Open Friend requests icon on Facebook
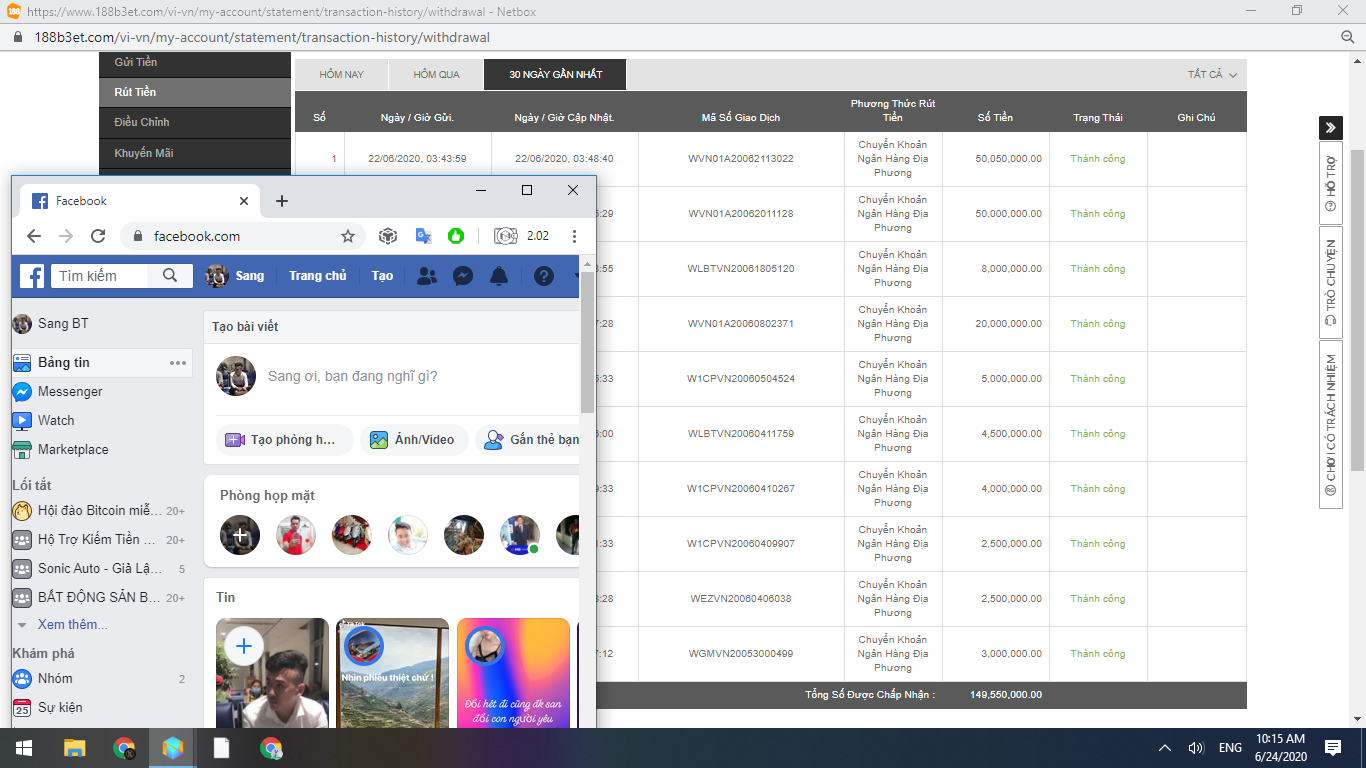The width and height of the screenshot is (1366, 768). (427, 276)
